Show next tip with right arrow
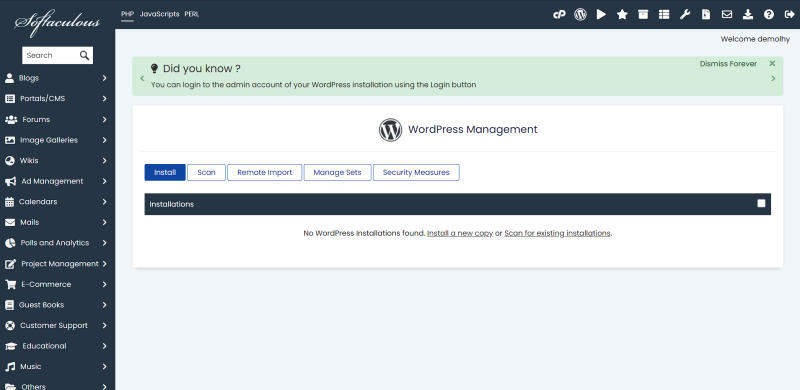The width and height of the screenshot is (800, 390). click(773, 78)
